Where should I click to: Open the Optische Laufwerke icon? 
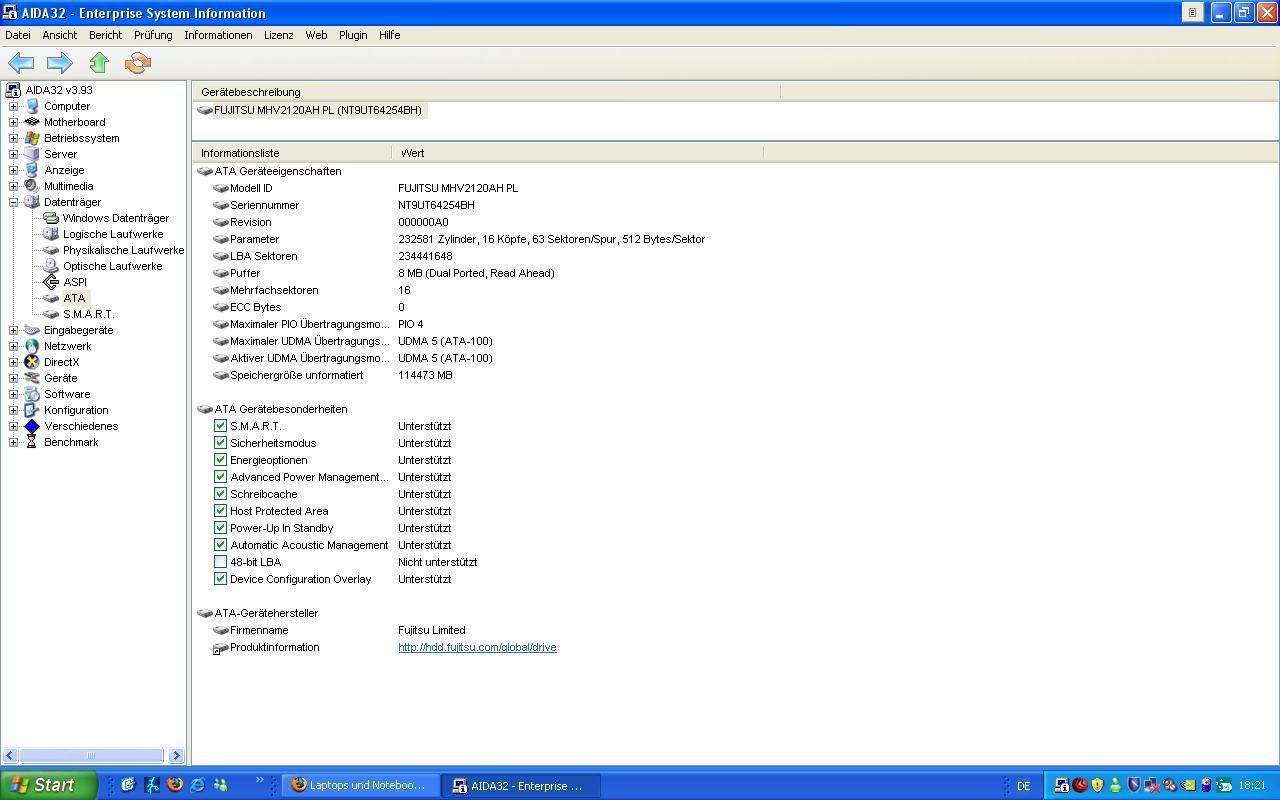pos(51,266)
